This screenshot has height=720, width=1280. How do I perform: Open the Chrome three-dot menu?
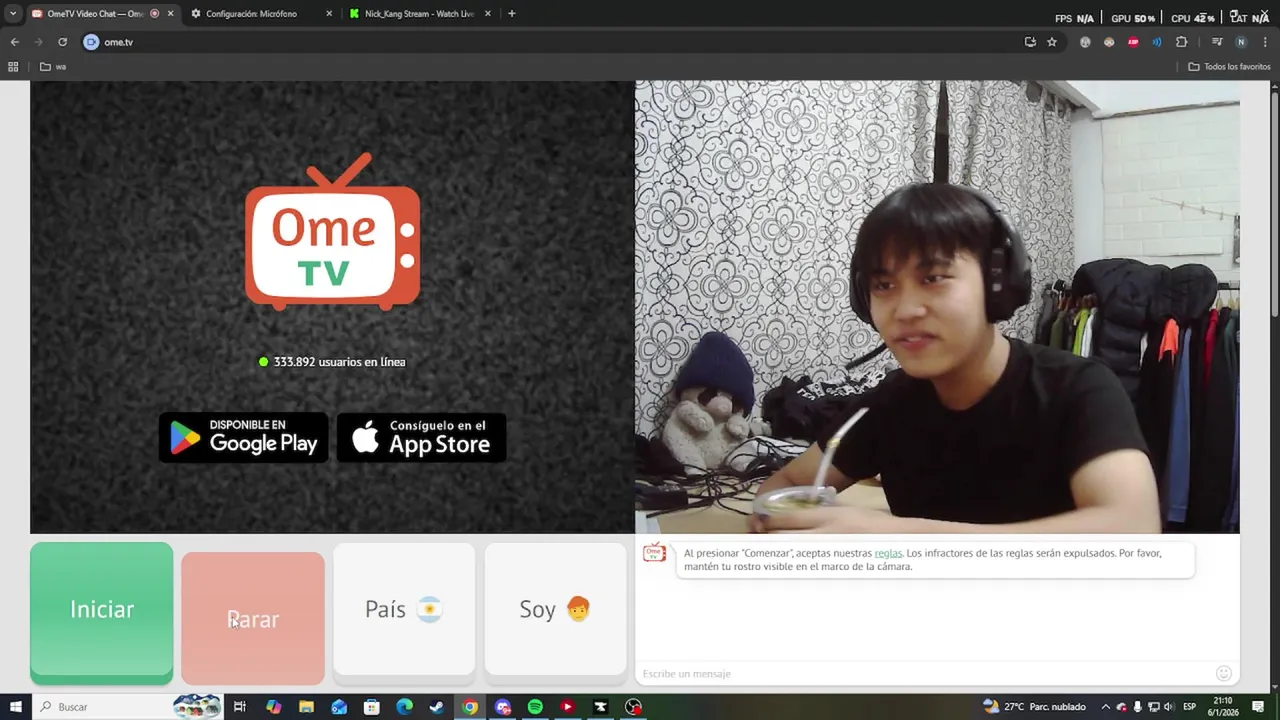[1265, 42]
